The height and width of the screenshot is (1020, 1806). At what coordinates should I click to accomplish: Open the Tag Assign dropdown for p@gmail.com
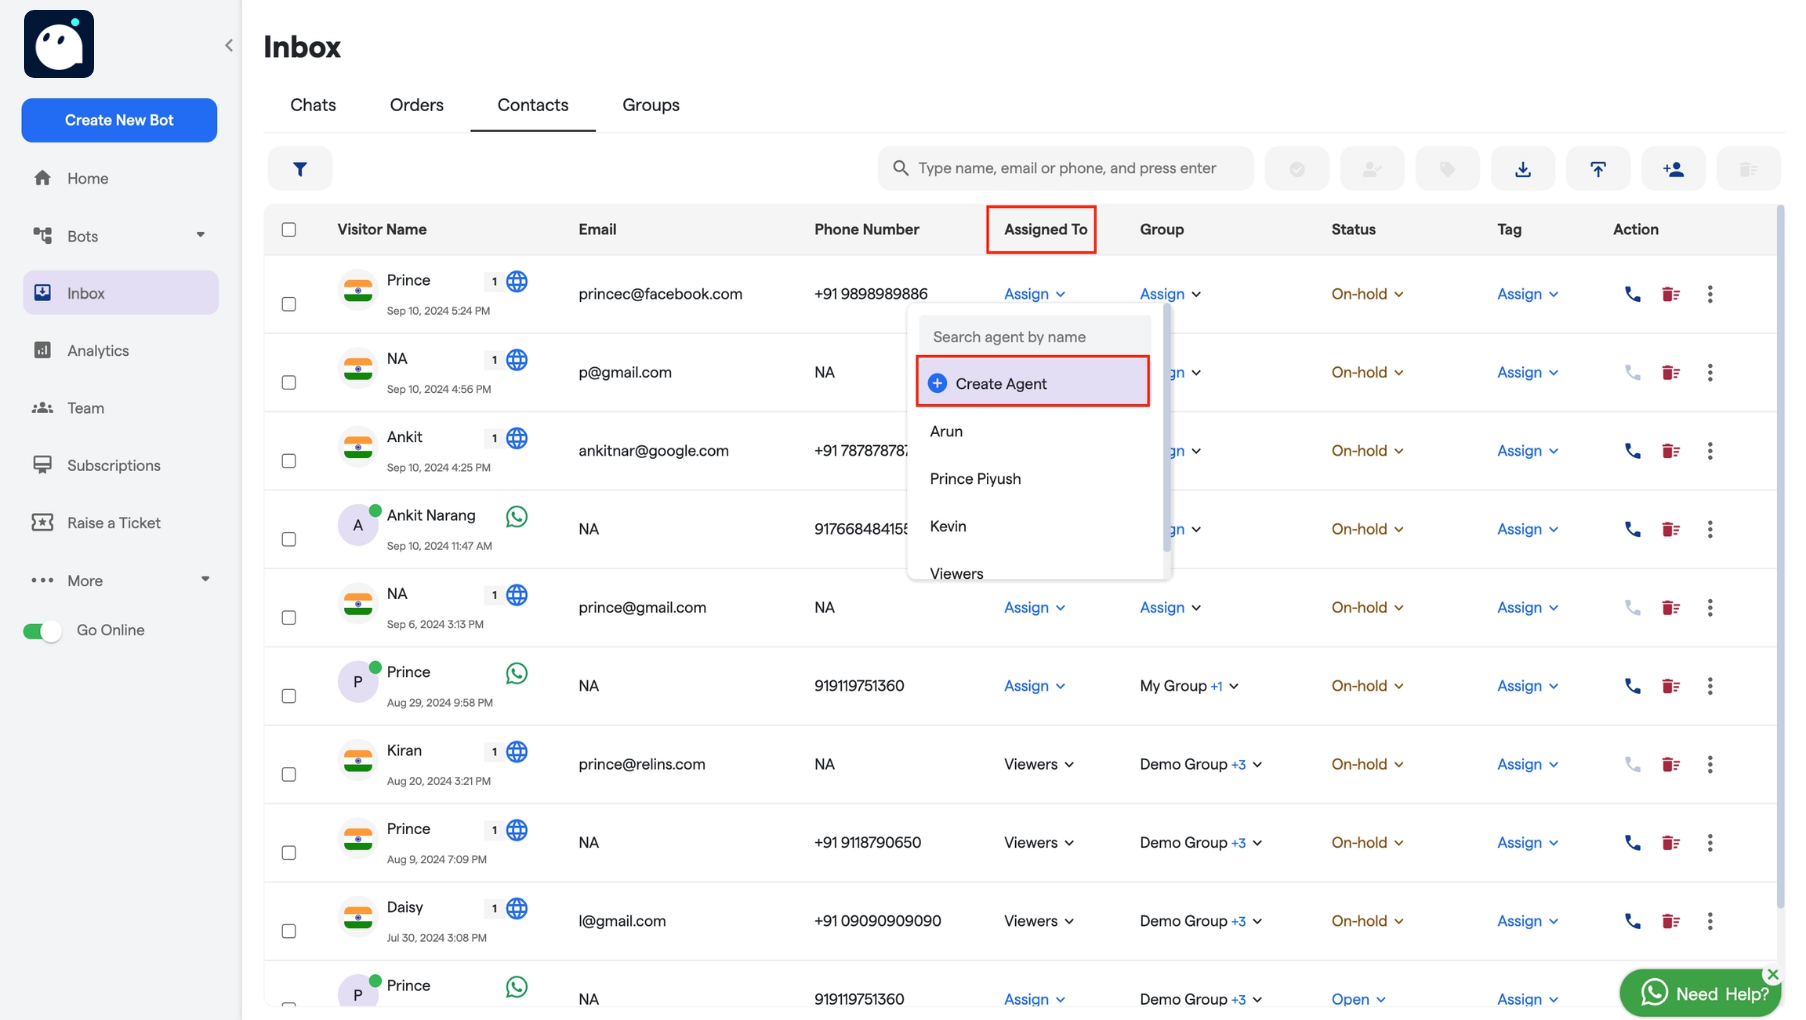click(x=1527, y=372)
